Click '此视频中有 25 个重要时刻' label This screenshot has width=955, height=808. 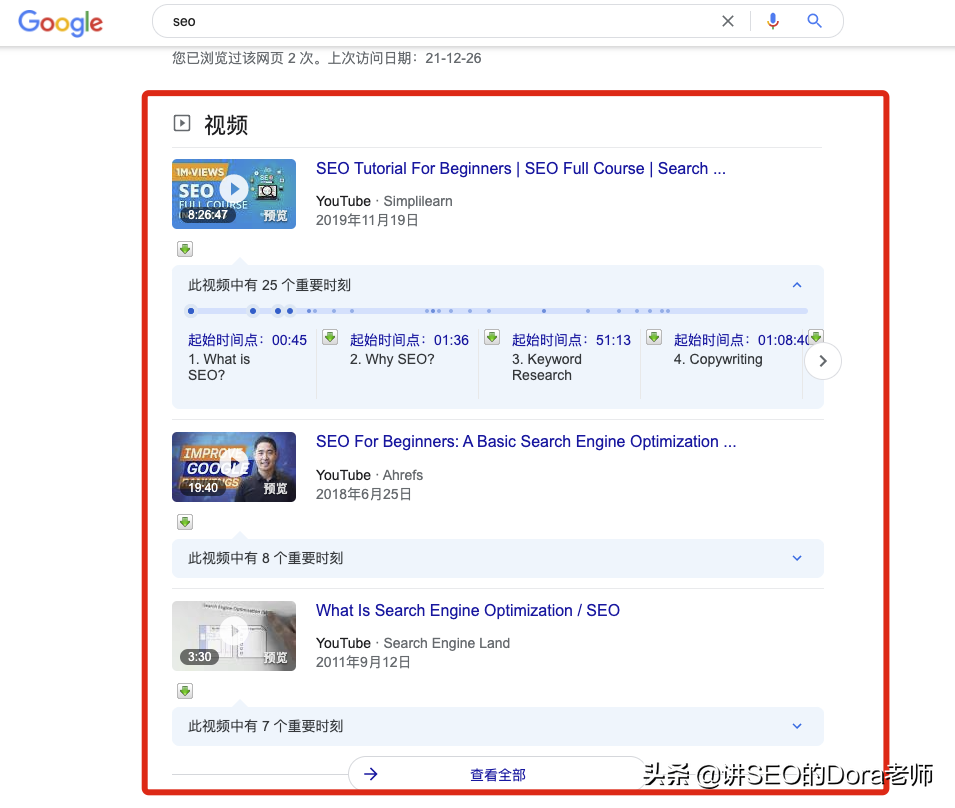(269, 285)
